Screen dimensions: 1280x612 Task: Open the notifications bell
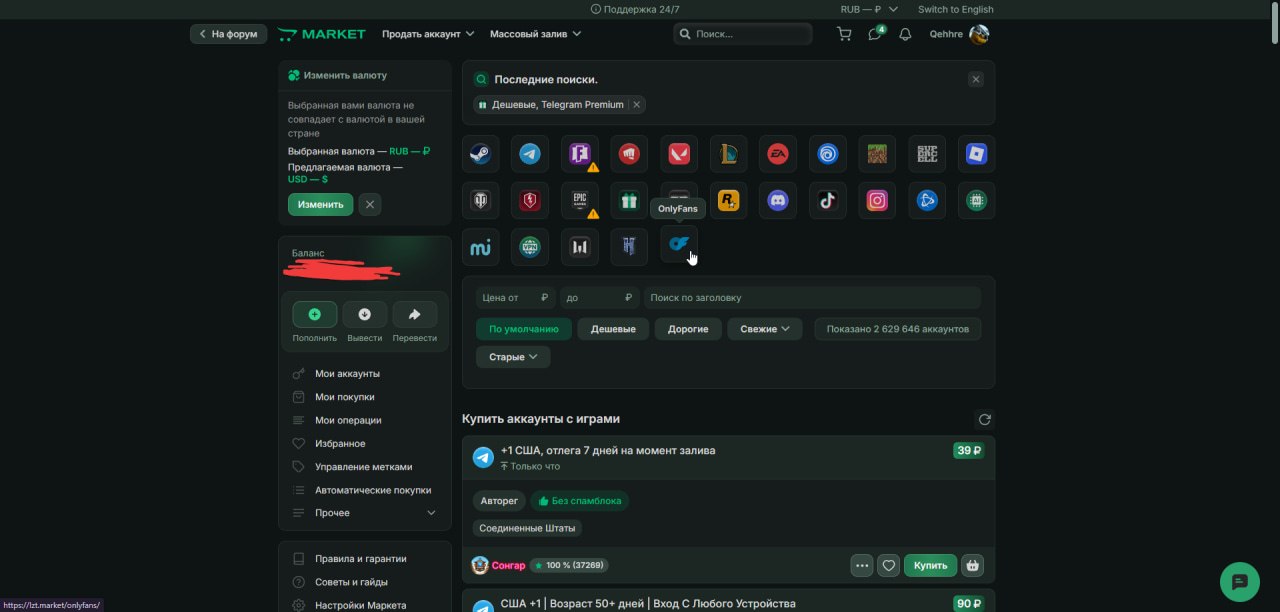tap(905, 34)
